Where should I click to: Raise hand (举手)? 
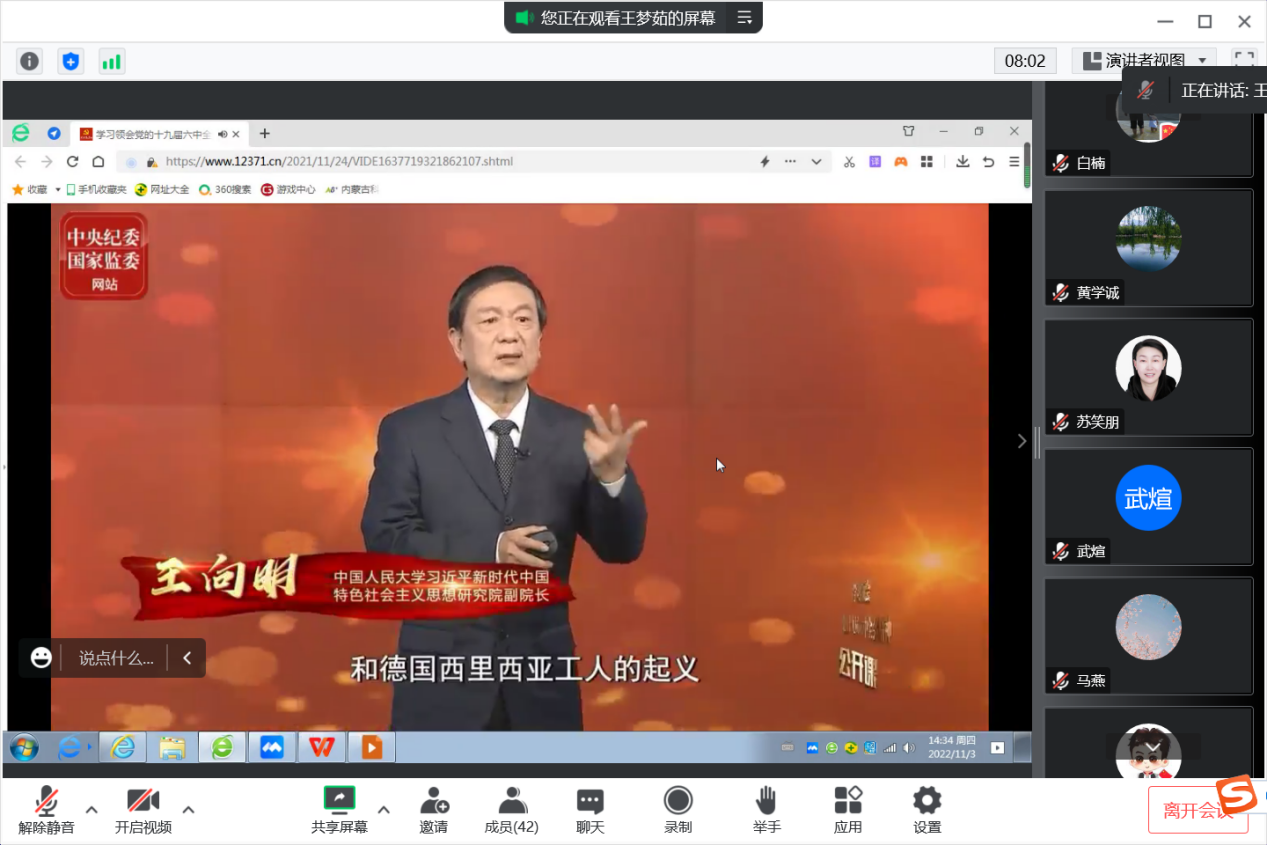pos(766,810)
